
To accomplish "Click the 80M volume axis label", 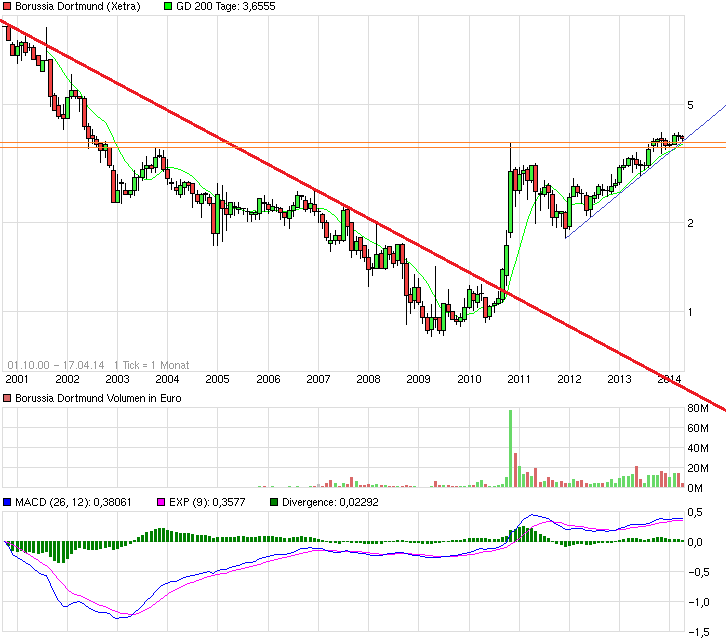I will tap(698, 408).
